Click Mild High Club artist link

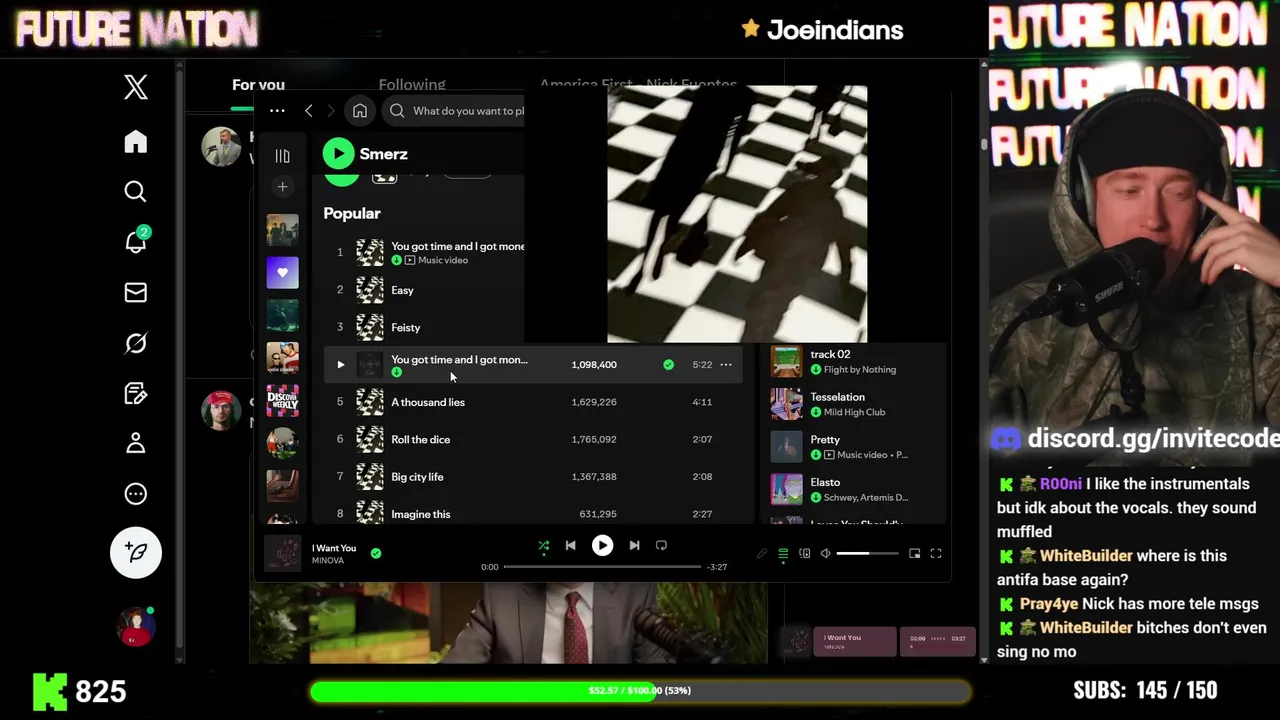click(854, 412)
